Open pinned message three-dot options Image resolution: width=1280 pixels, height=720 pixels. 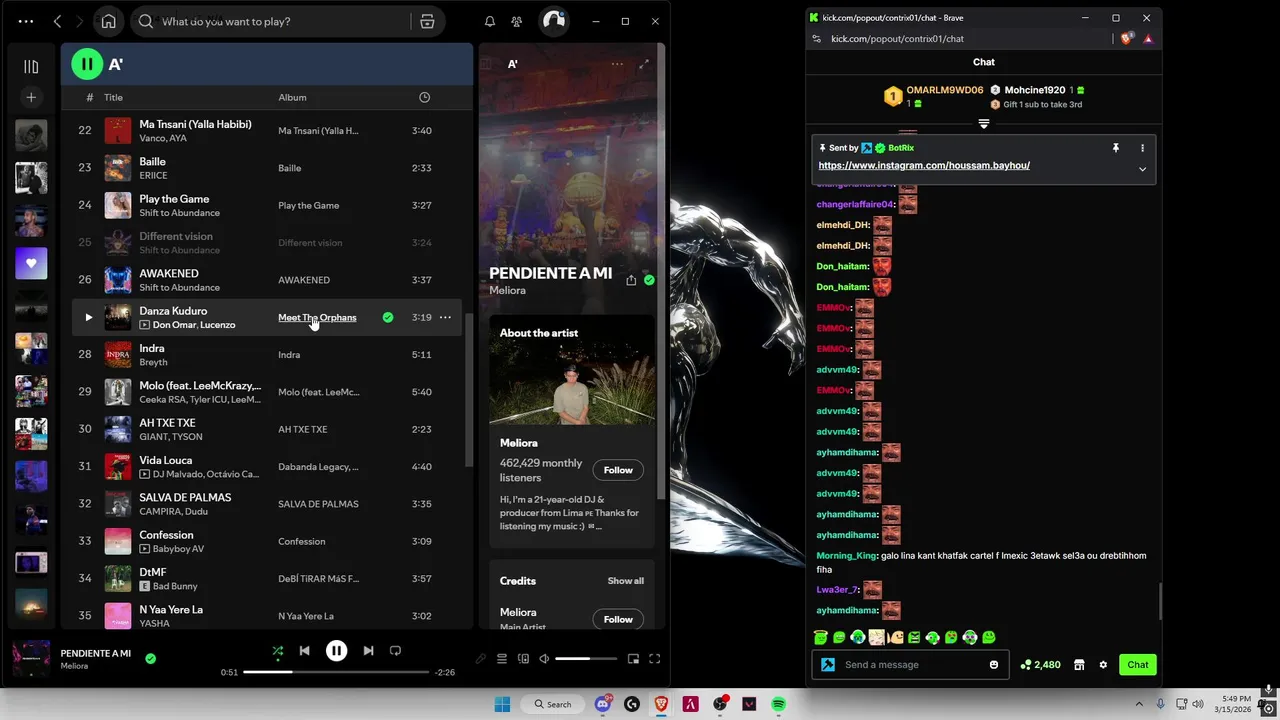(1142, 148)
